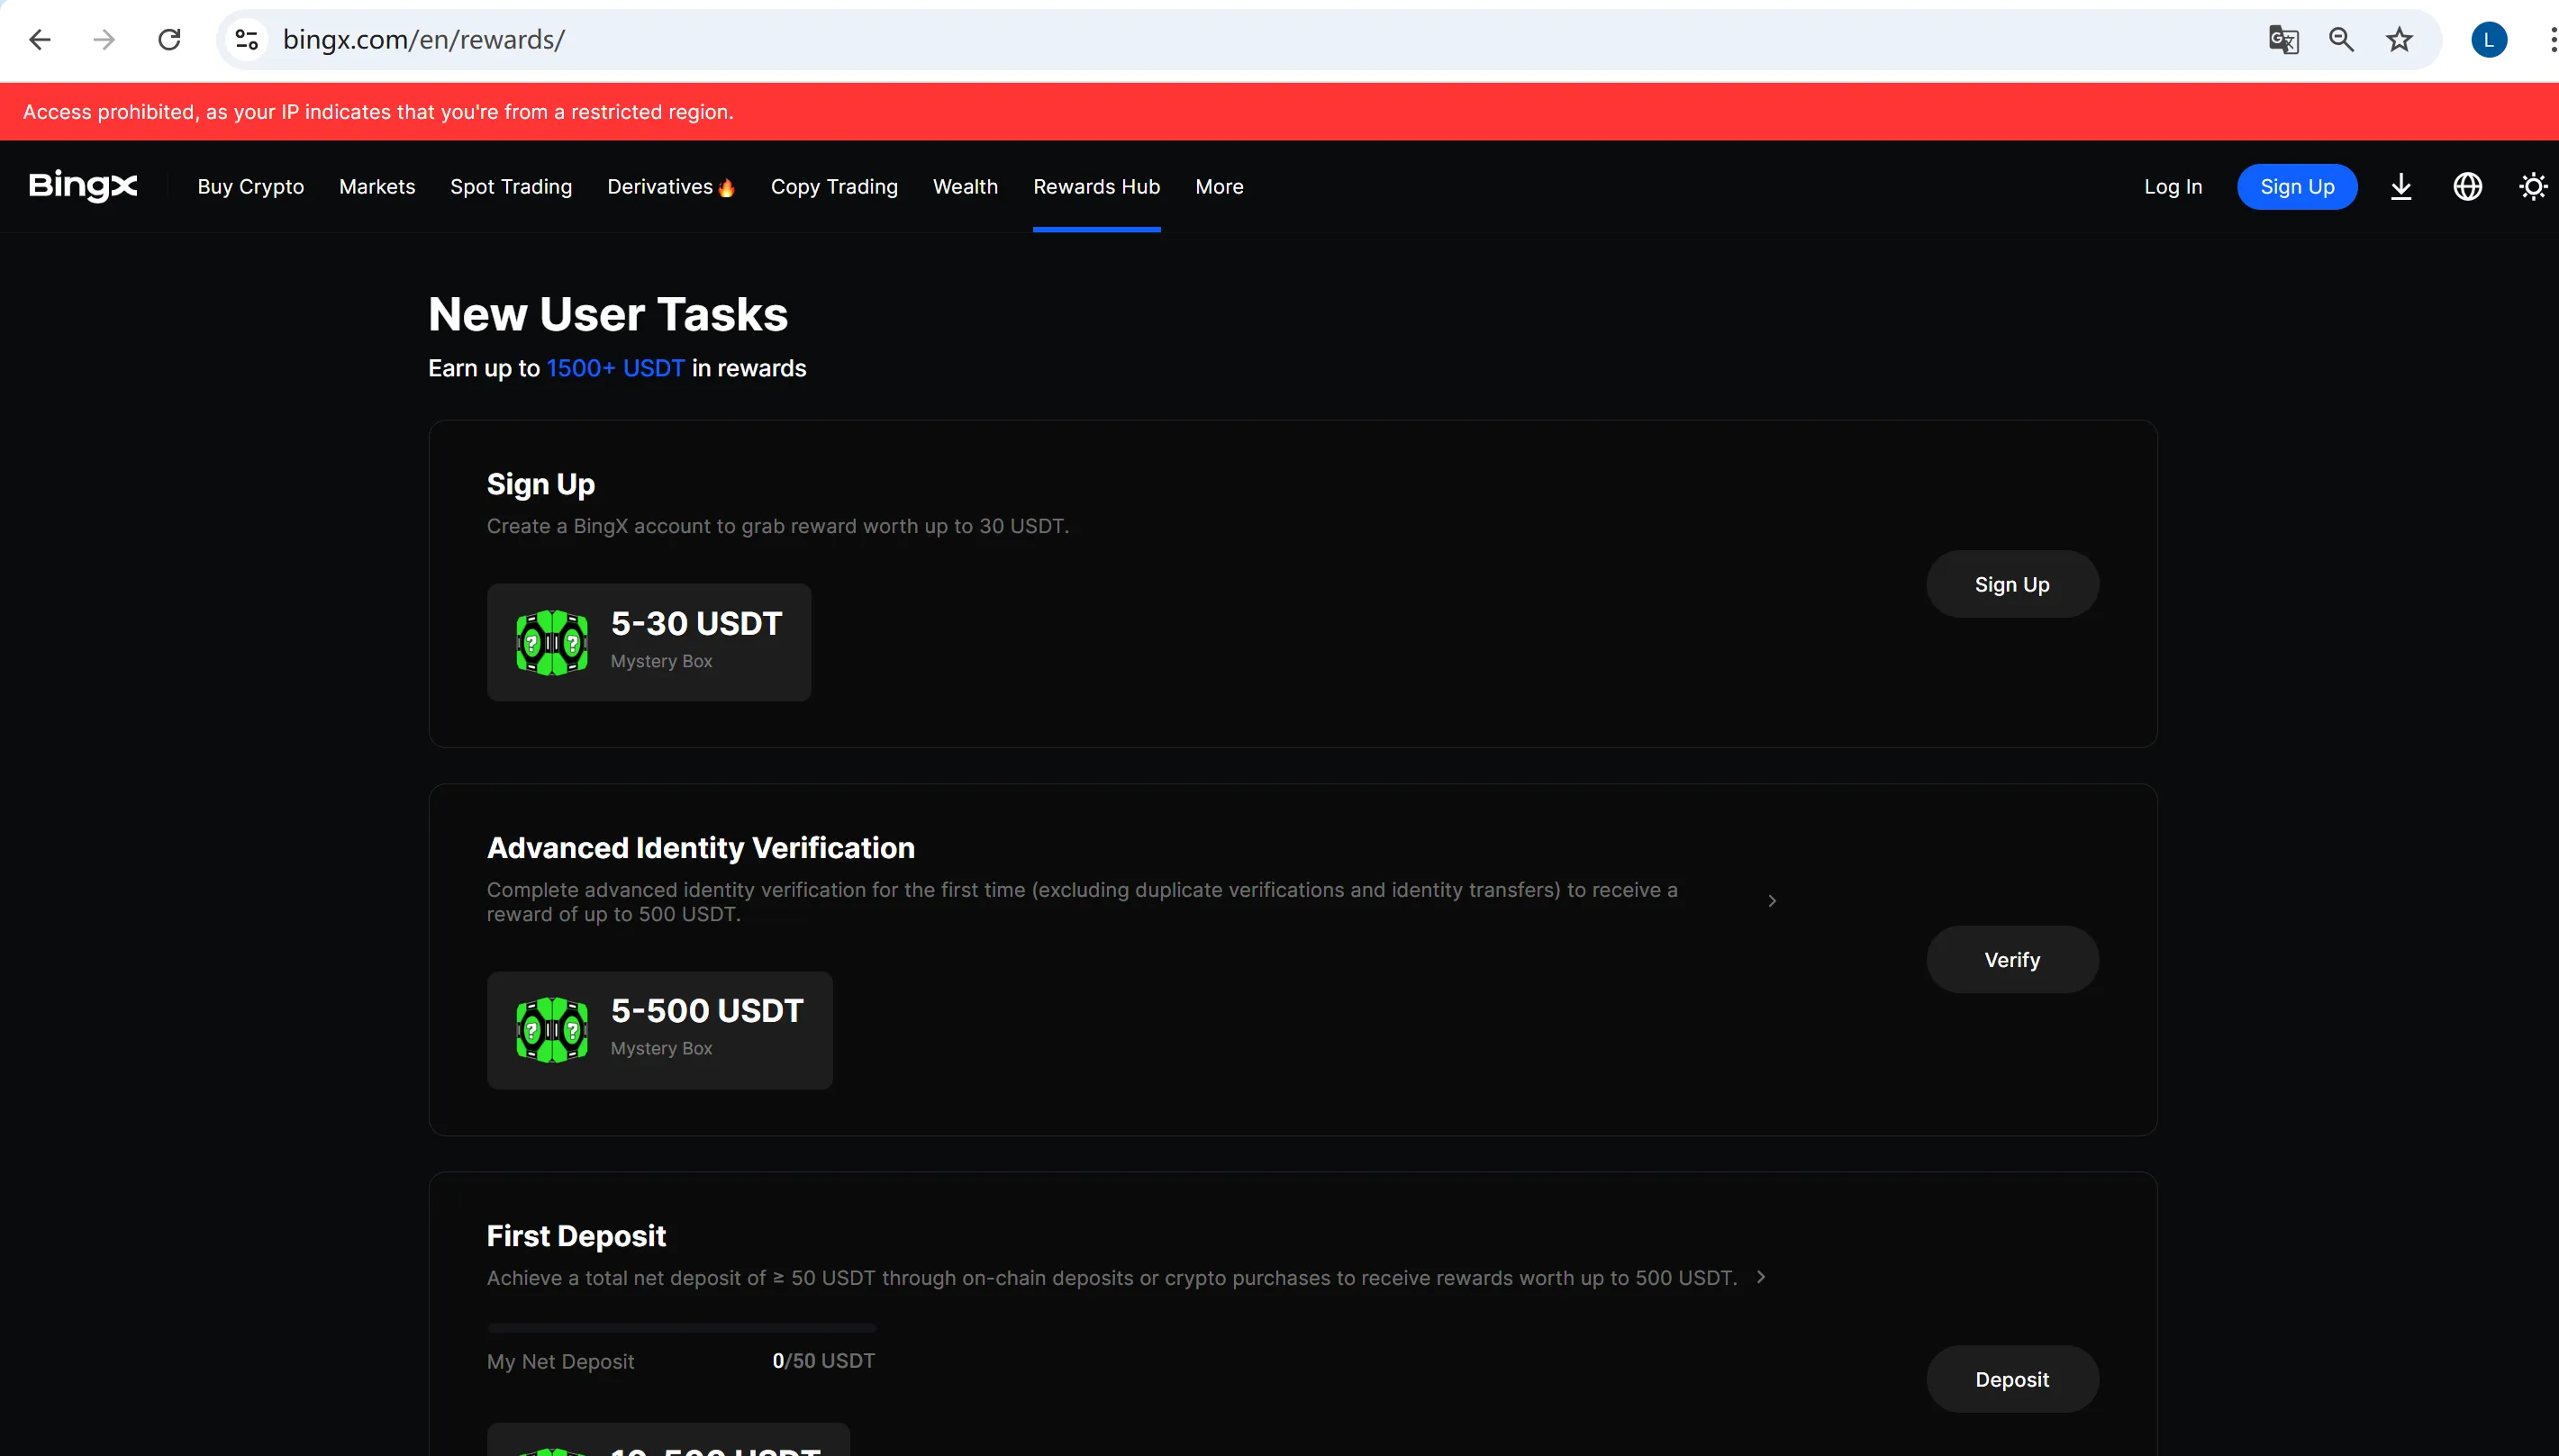The width and height of the screenshot is (2559, 1456).
Task: Open the Buy Crypto menu
Action: [x=251, y=187]
